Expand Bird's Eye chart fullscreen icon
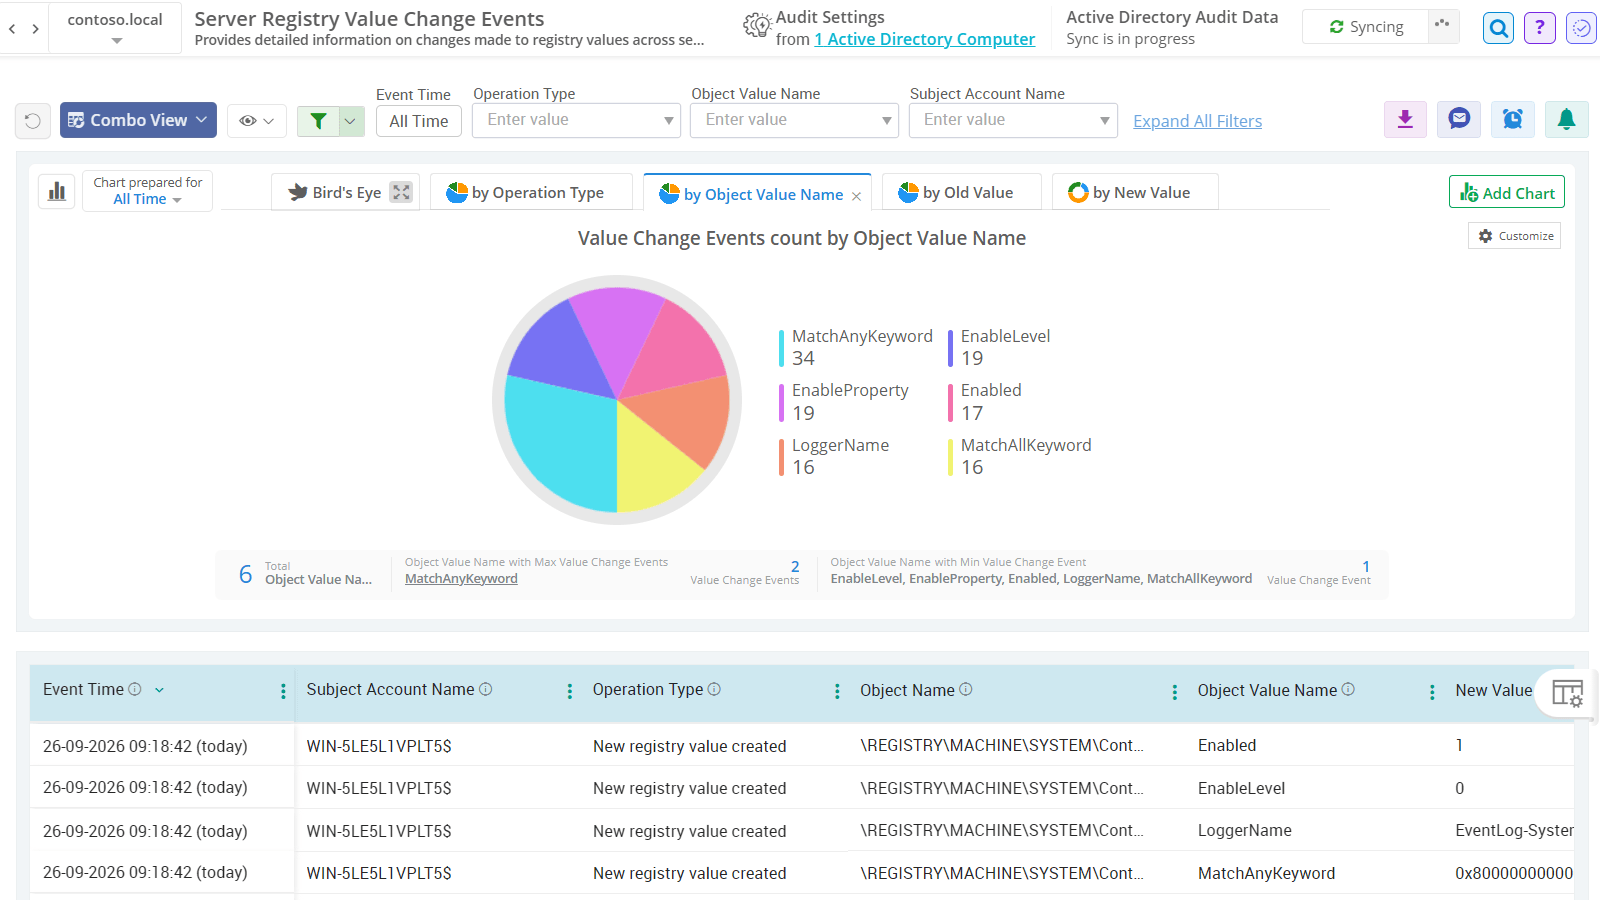The width and height of the screenshot is (1600, 900). point(401,192)
